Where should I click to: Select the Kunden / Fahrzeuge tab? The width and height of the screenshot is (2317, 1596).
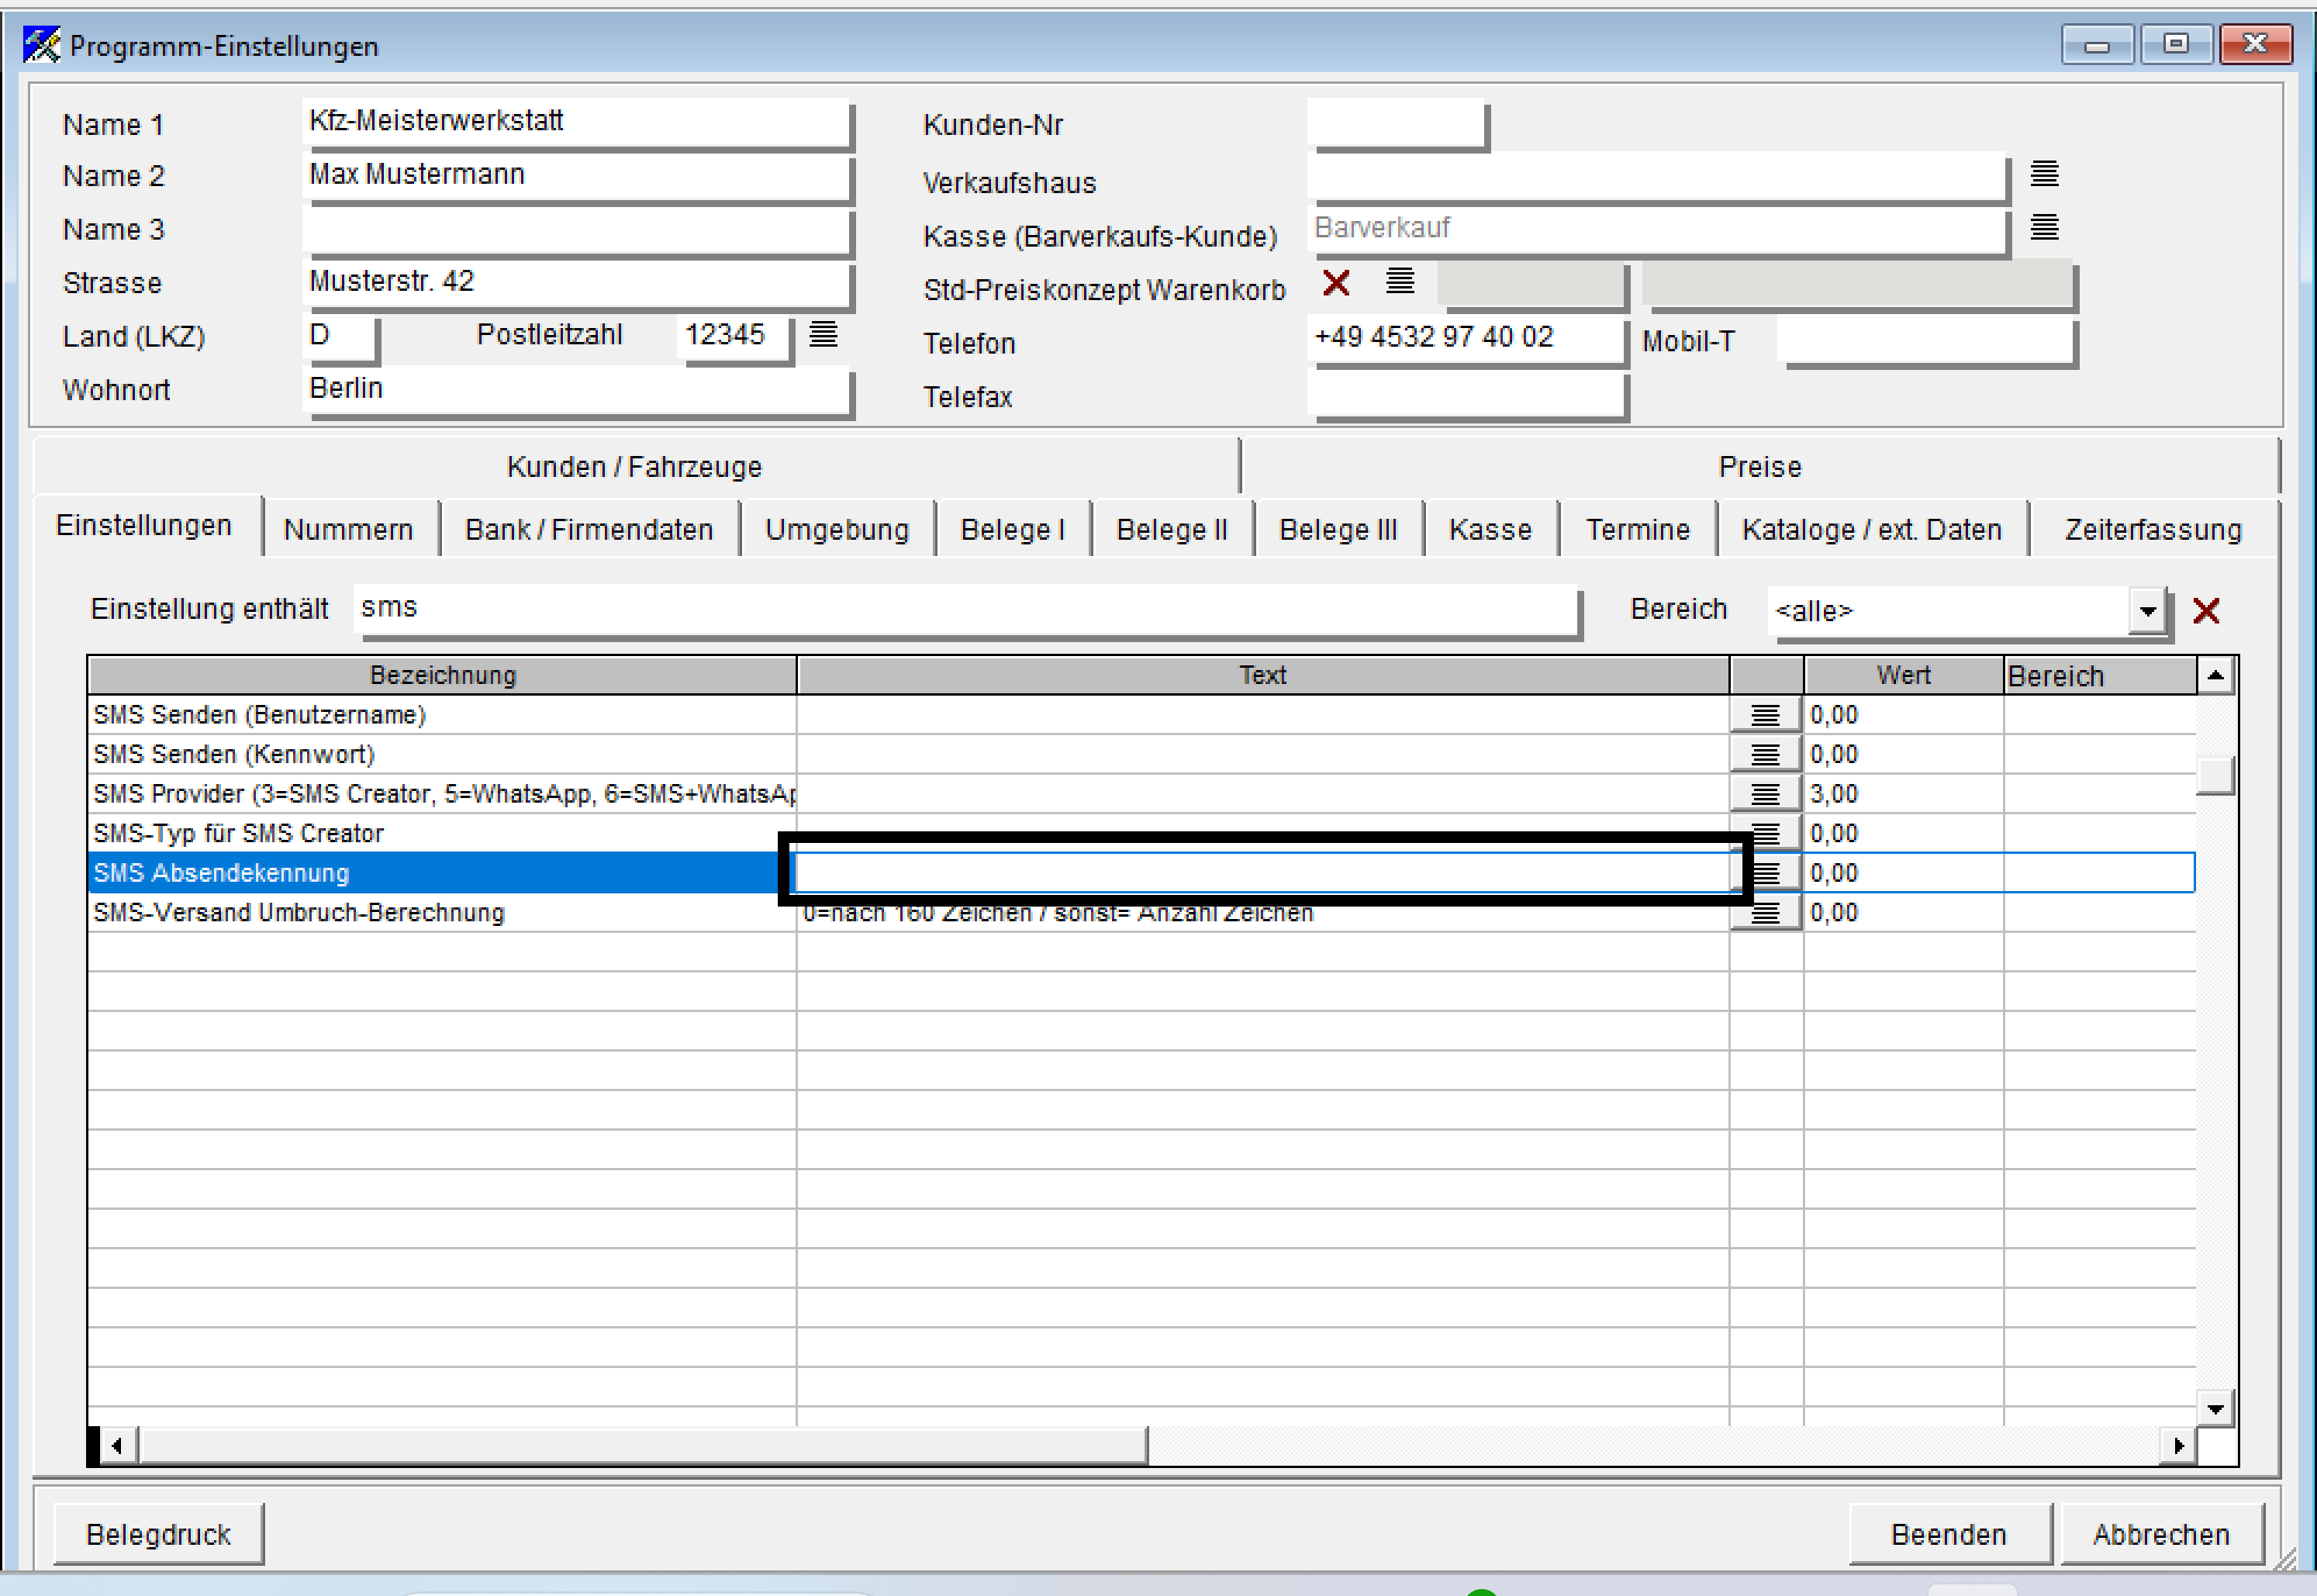coord(635,467)
